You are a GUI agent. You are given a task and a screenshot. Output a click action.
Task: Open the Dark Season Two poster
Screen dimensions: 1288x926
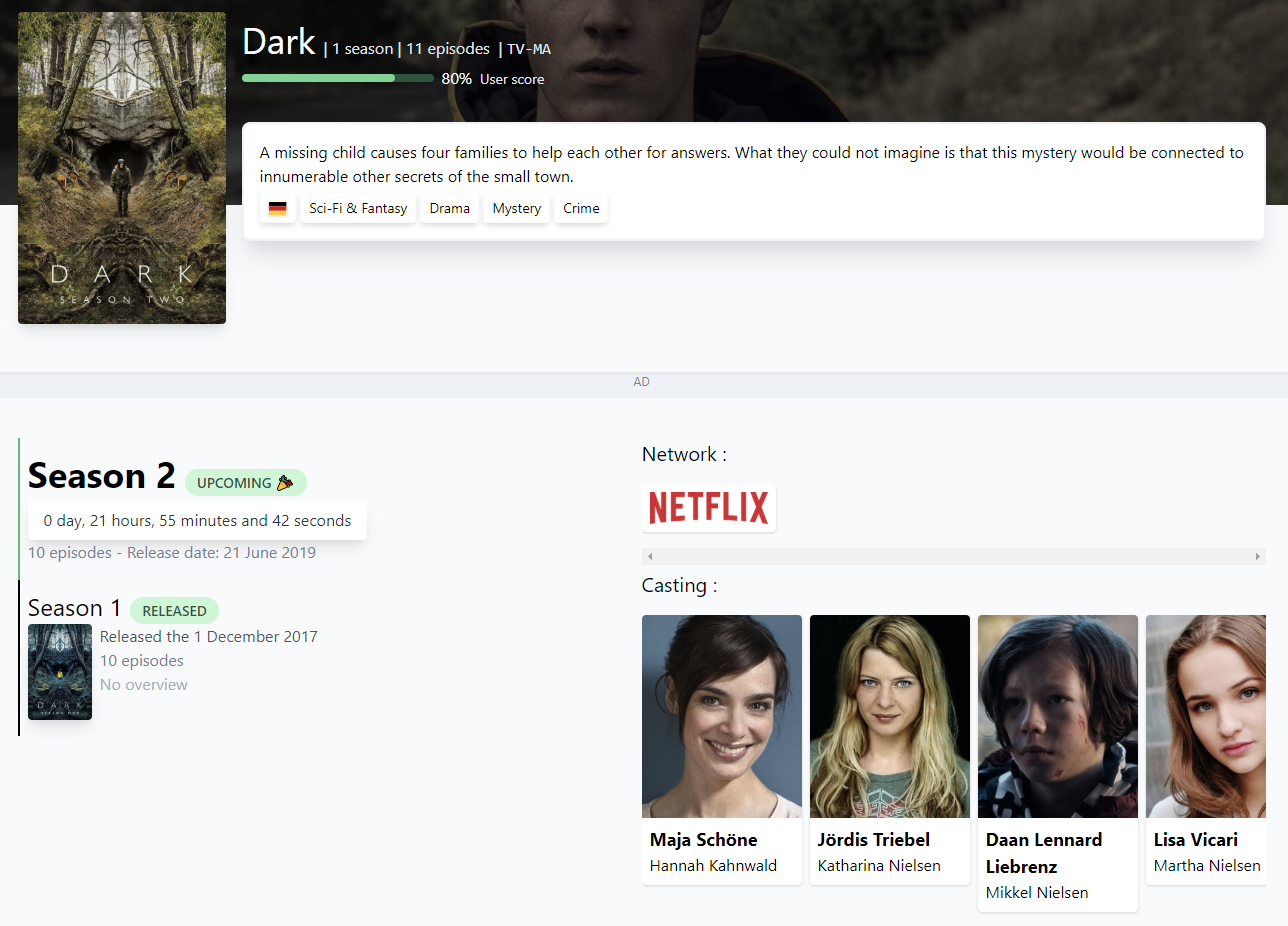[x=122, y=168]
